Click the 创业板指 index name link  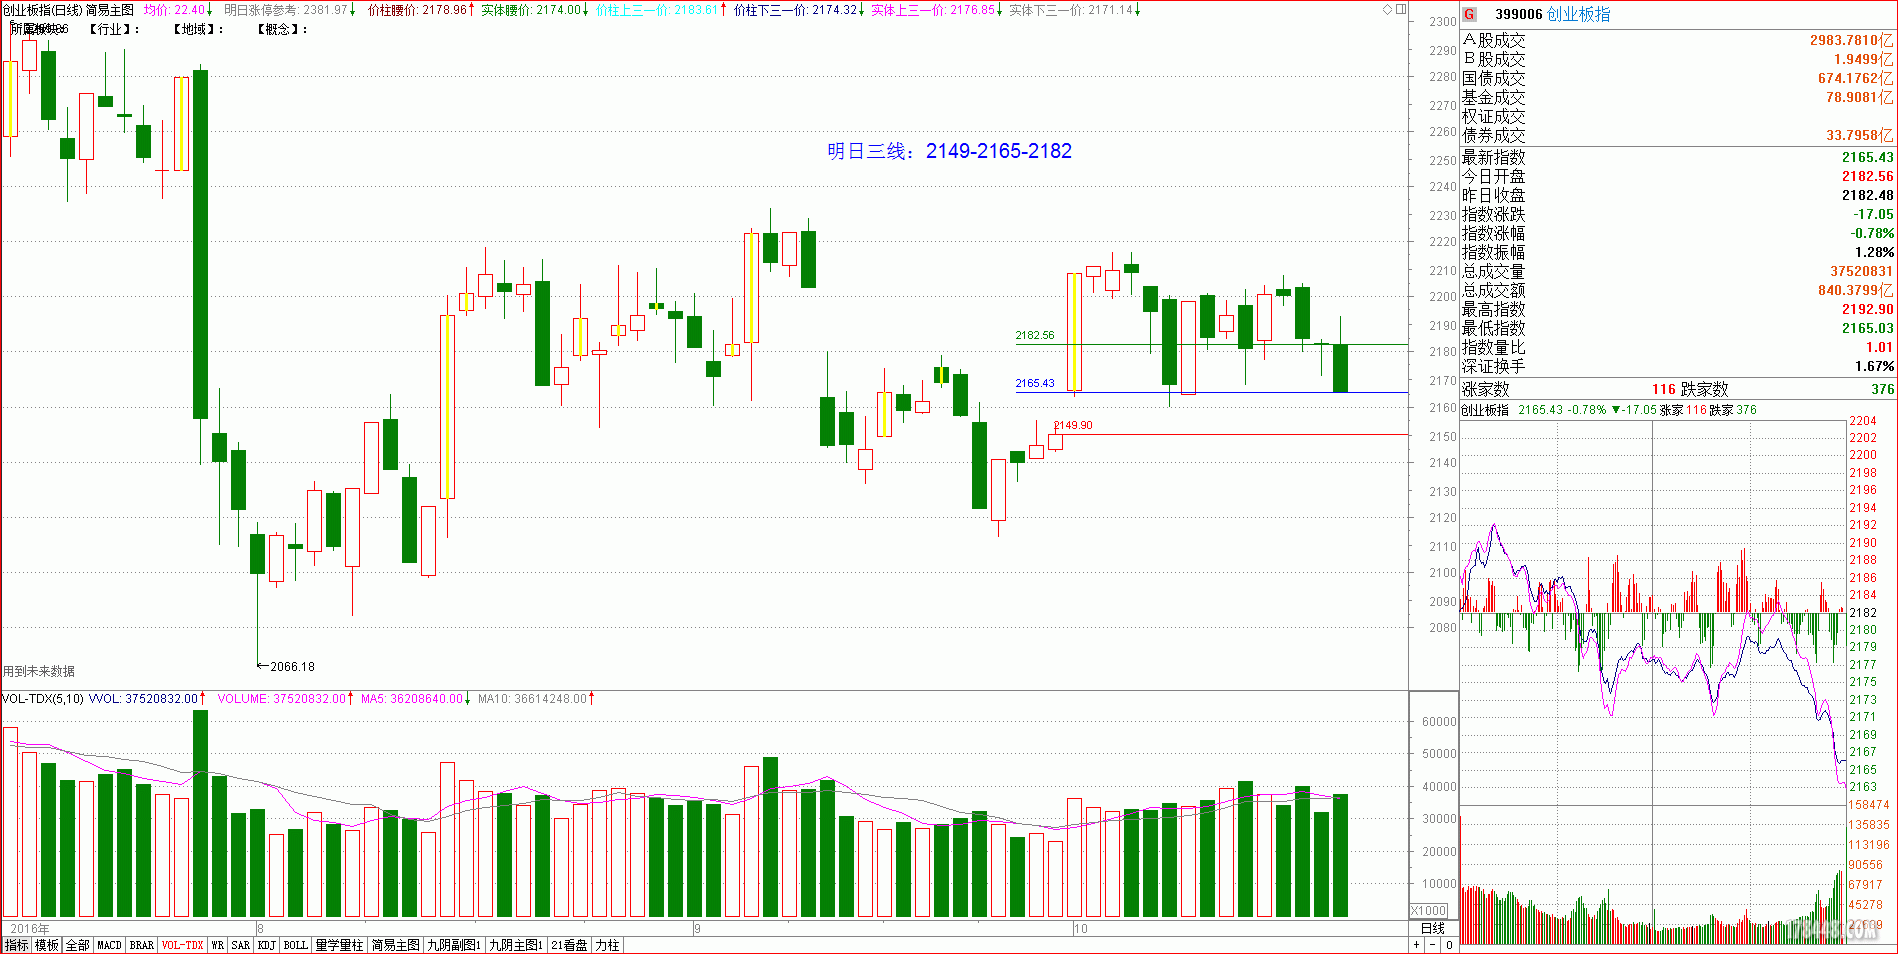[x=1578, y=14]
